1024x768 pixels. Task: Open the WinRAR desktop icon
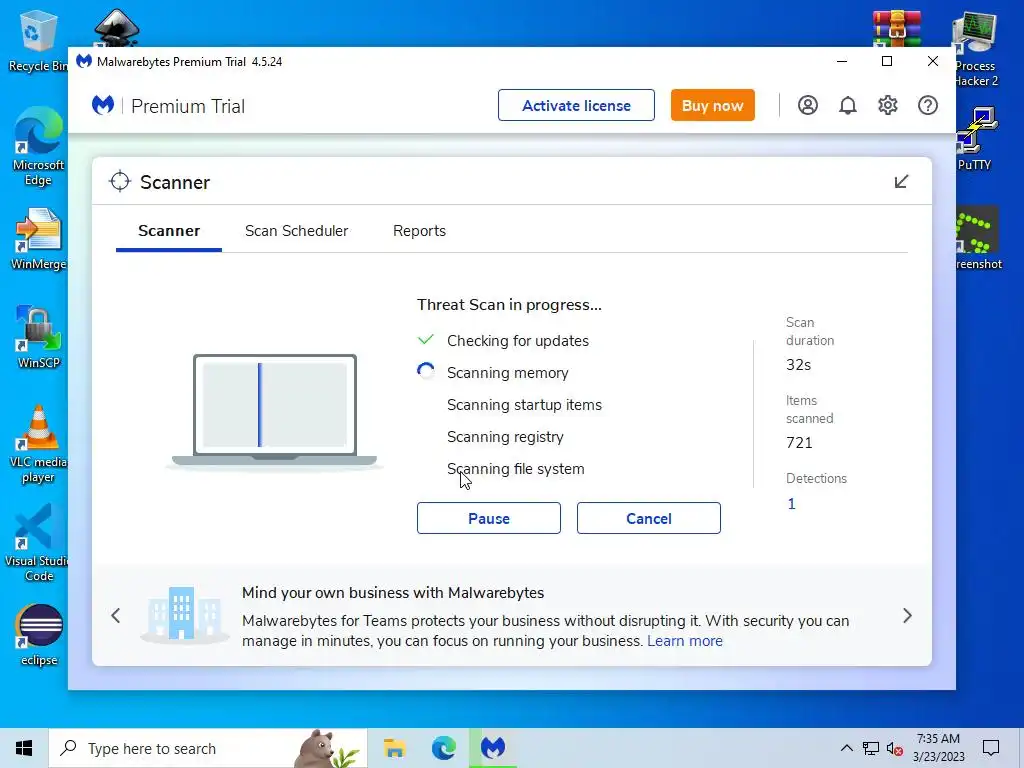(x=897, y=29)
